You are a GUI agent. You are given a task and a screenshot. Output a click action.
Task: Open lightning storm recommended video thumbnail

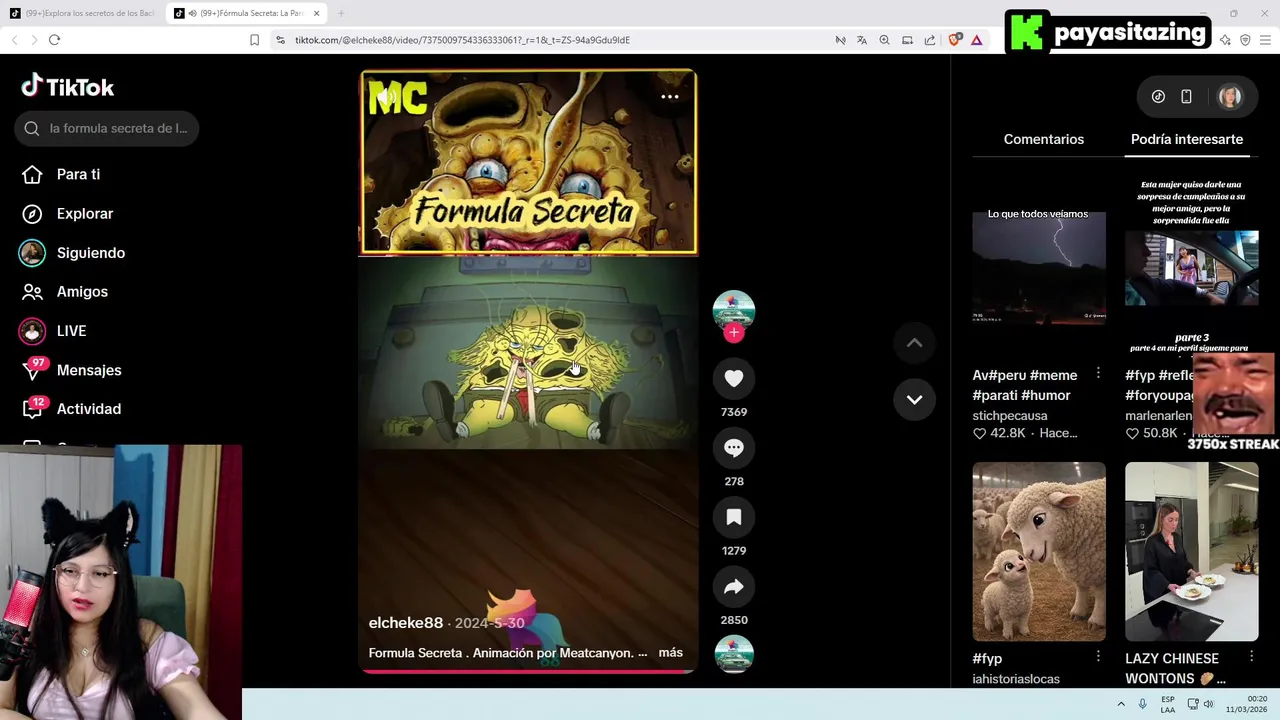coord(1039,267)
